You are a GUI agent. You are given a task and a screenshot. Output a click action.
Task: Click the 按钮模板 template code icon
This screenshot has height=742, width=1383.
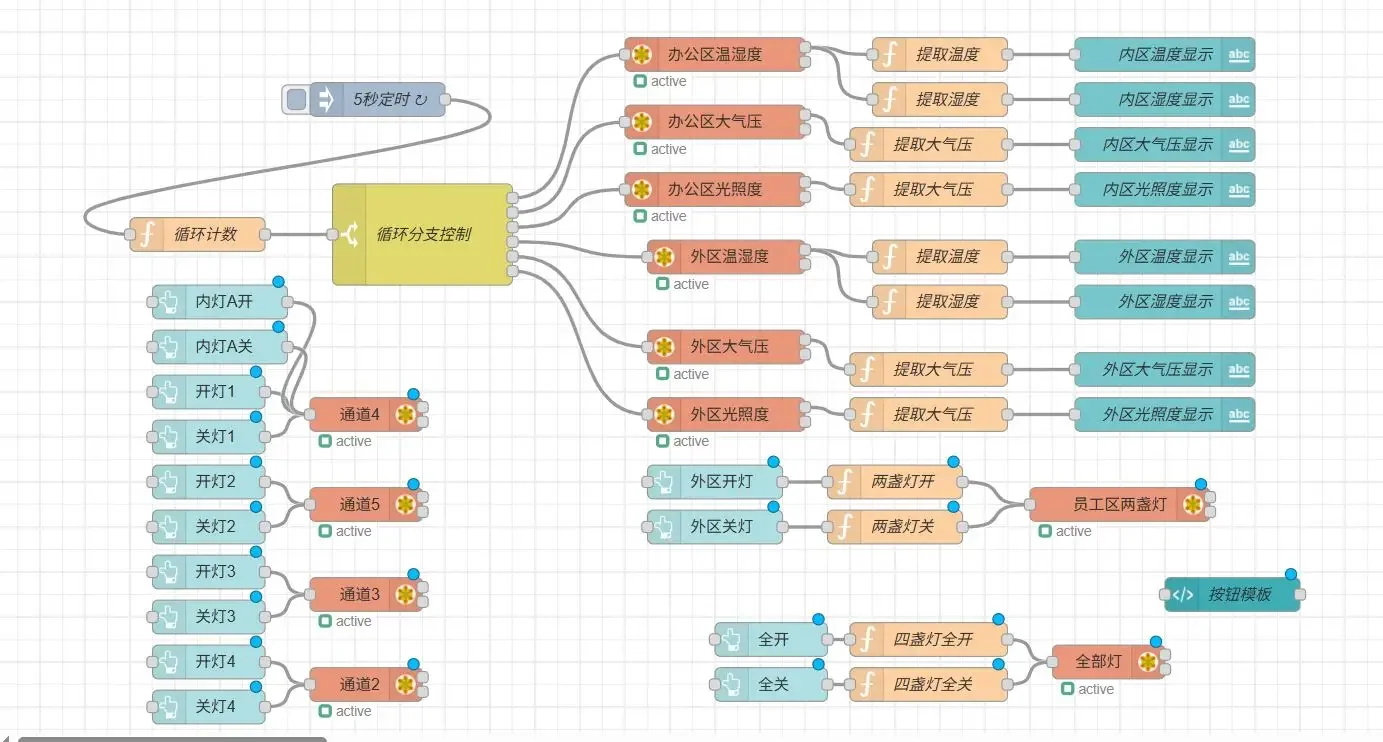(1183, 594)
